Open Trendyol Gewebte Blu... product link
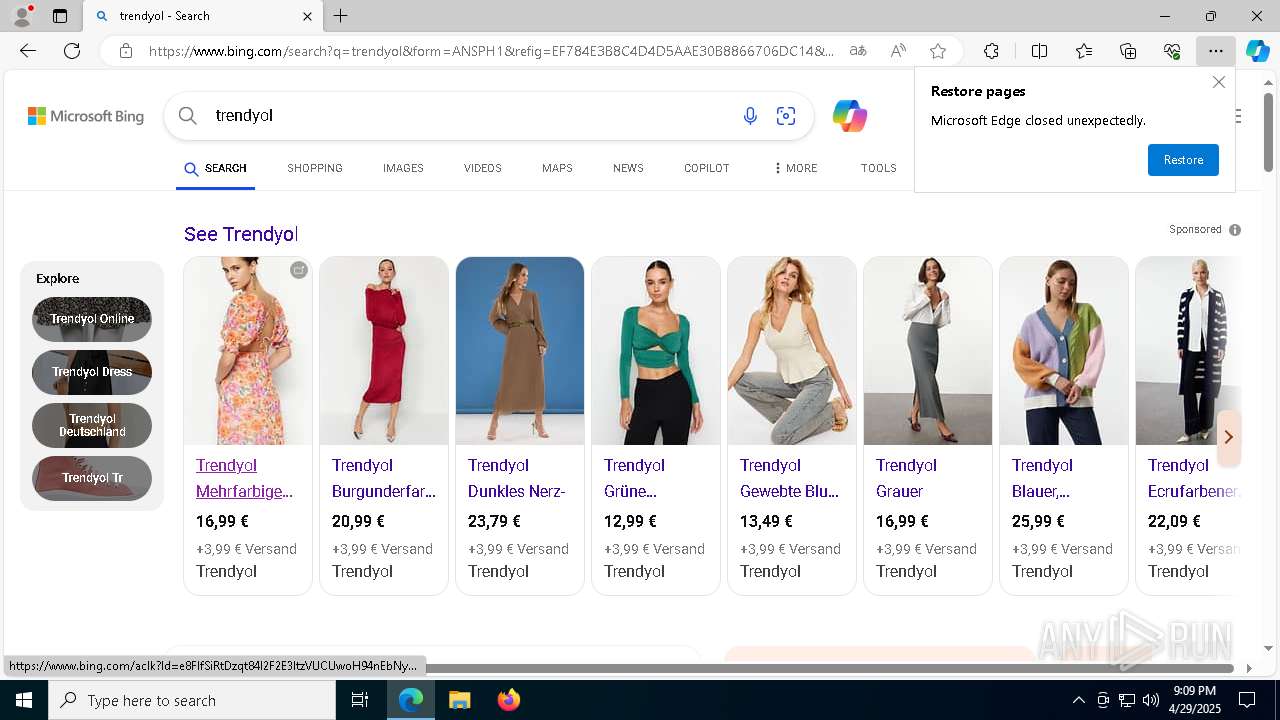This screenshot has height=720, width=1280. [789, 478]
